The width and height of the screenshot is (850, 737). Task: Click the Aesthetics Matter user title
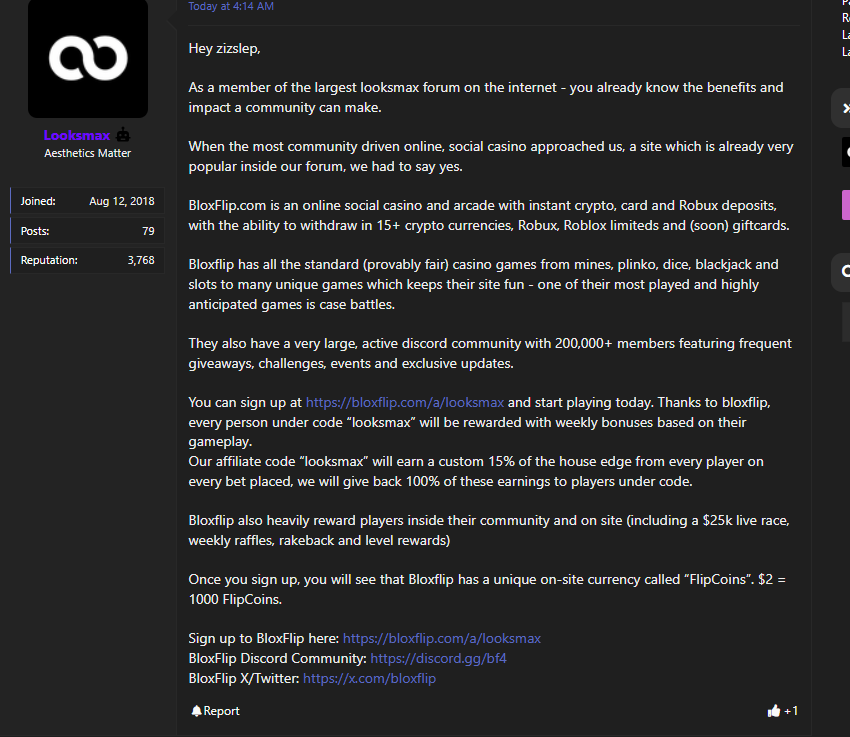click(x=87, y=153)
